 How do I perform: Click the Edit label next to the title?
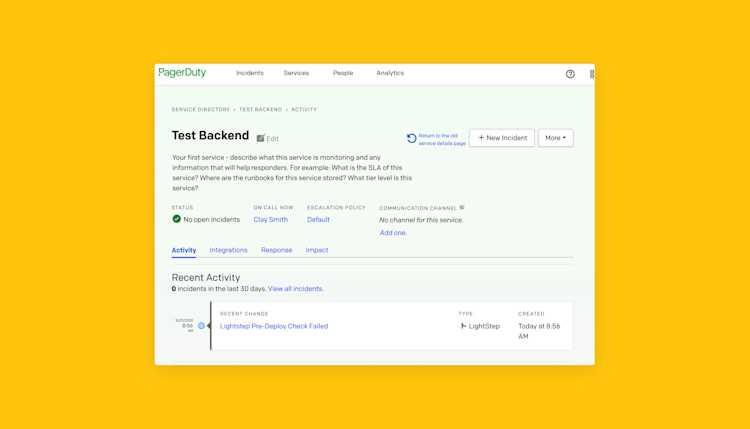272,139
